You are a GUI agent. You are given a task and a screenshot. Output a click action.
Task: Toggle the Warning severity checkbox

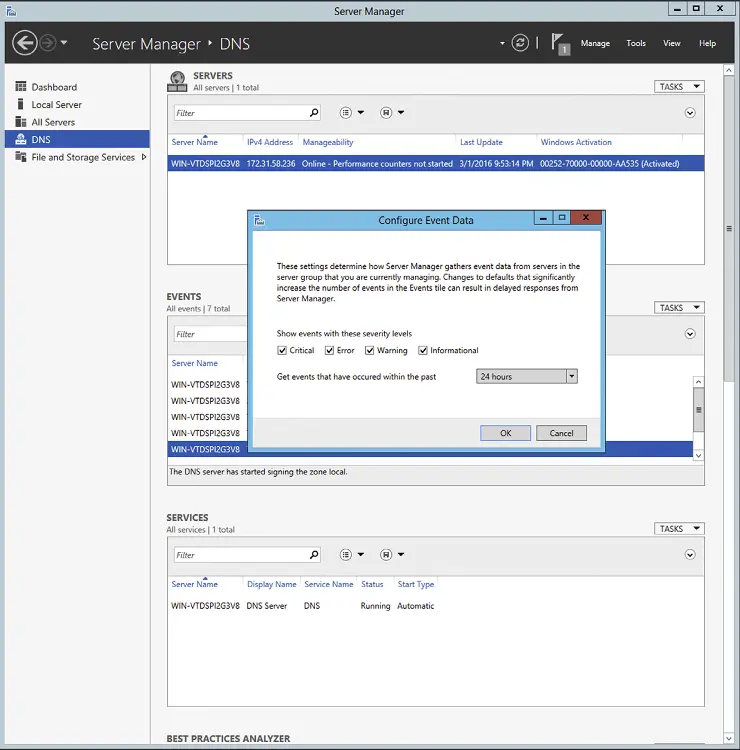[x=370, y=351]
